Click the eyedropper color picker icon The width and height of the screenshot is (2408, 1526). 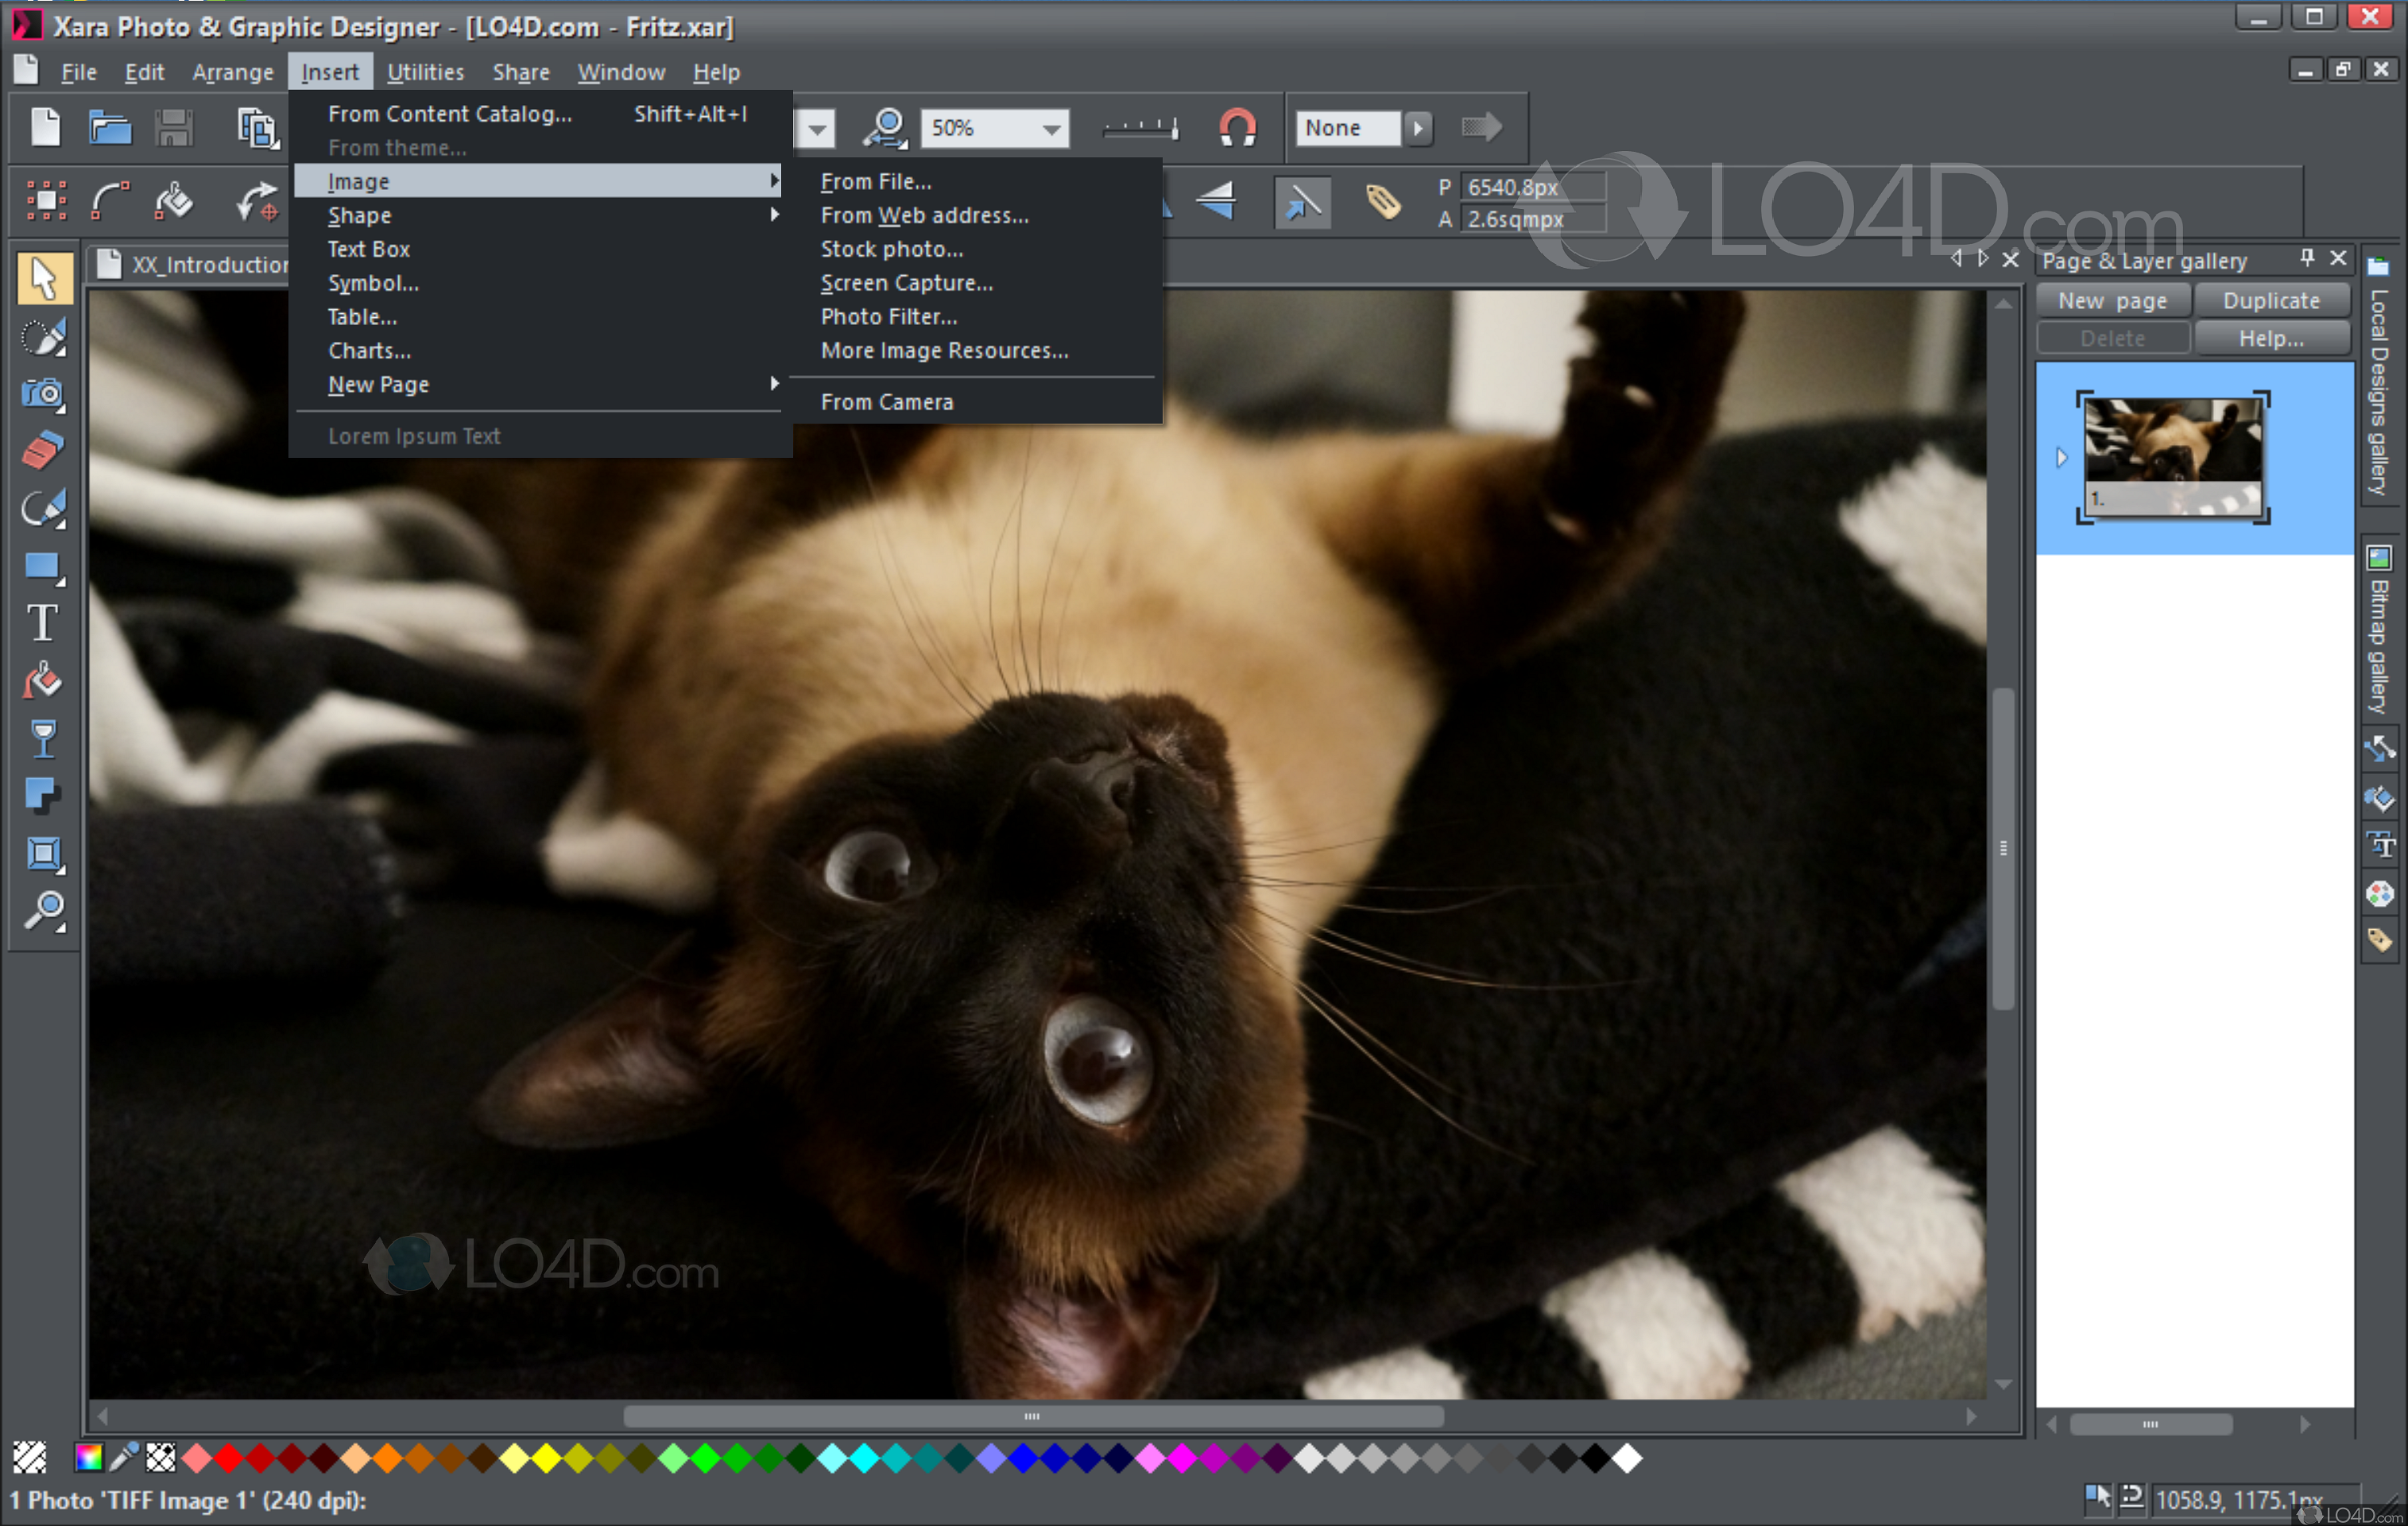tap(124, 1458)
